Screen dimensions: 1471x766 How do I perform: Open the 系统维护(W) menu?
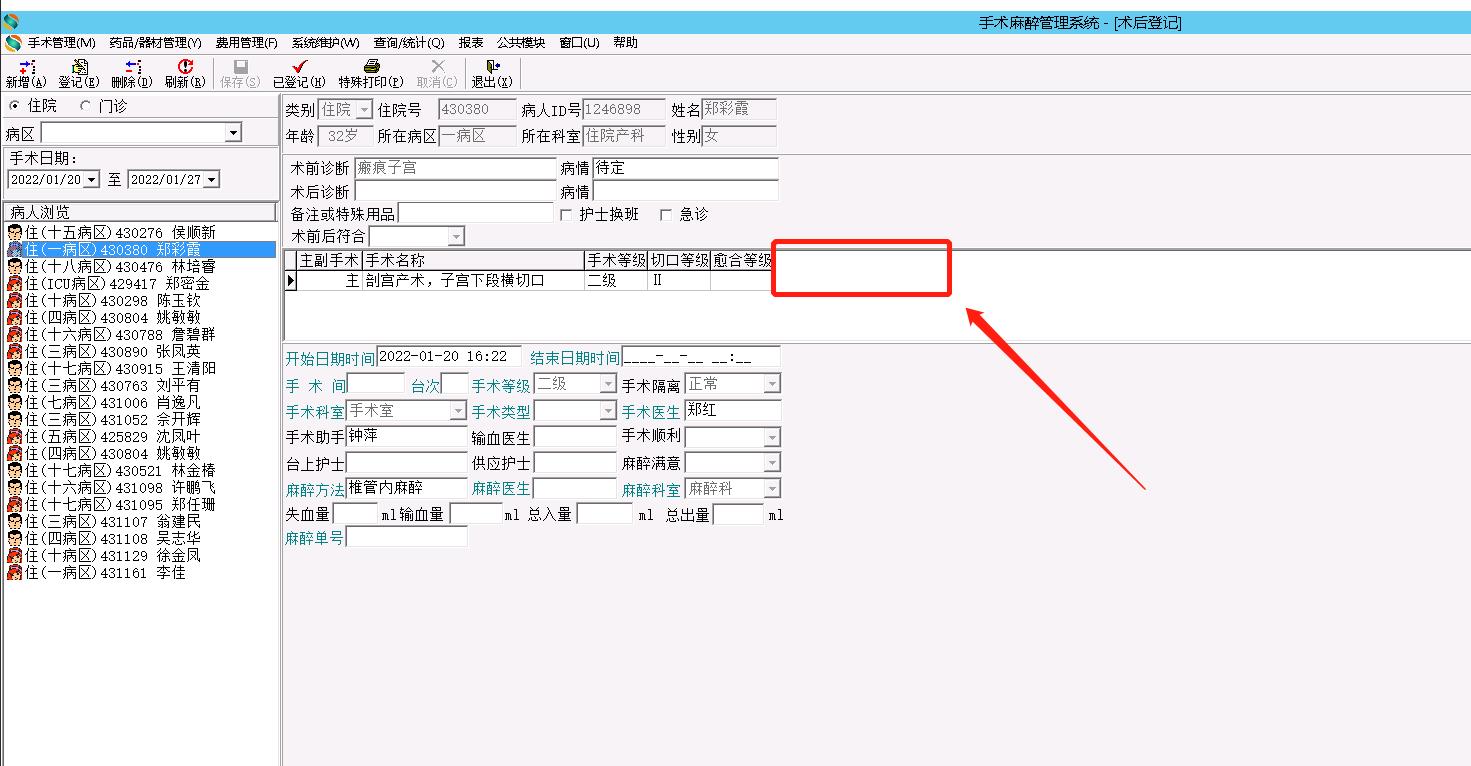326,43
